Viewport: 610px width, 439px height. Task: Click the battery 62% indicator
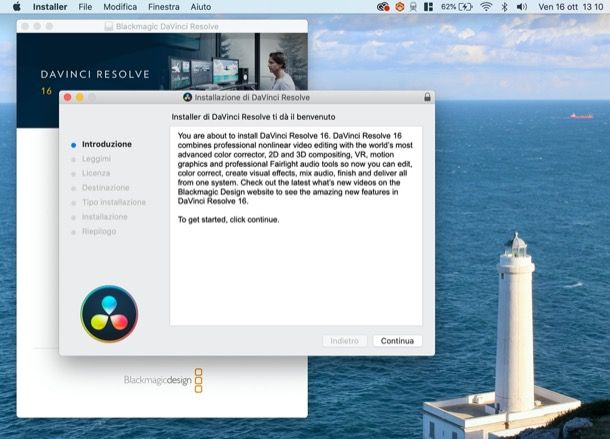coord(457,7)
